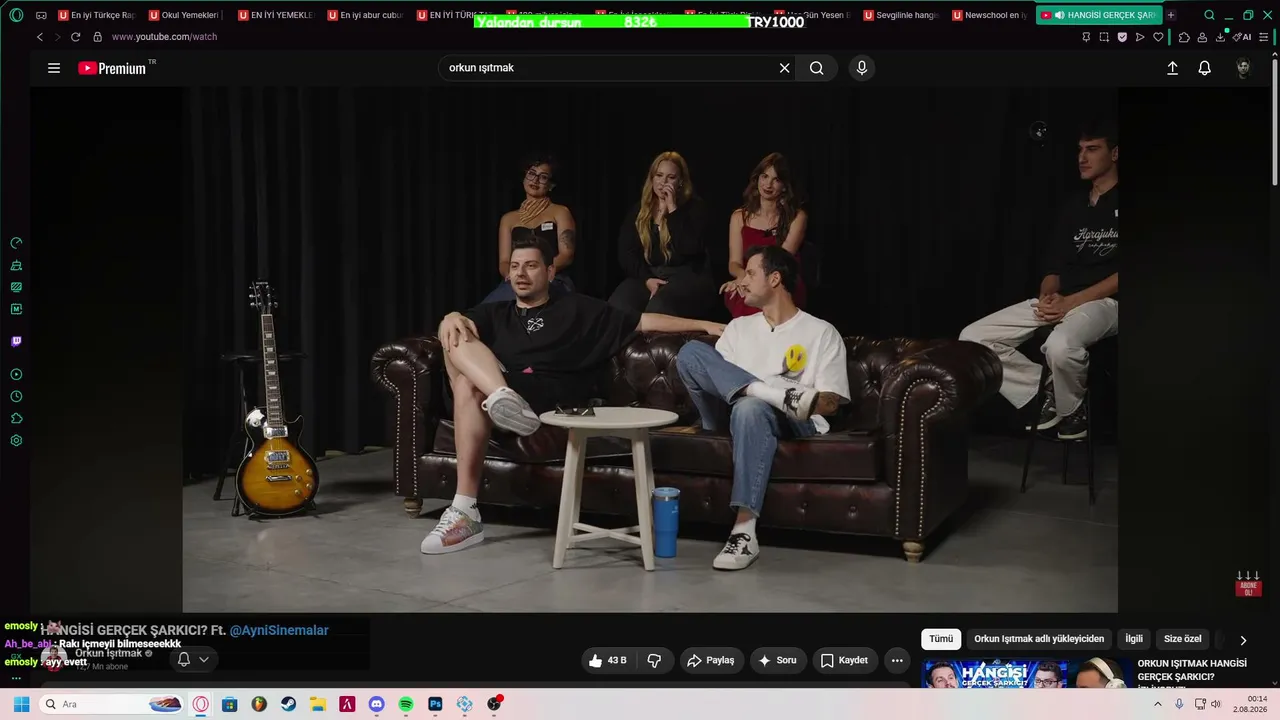Open Extensions puzzle icon in sidebar

tap(16, 418)
